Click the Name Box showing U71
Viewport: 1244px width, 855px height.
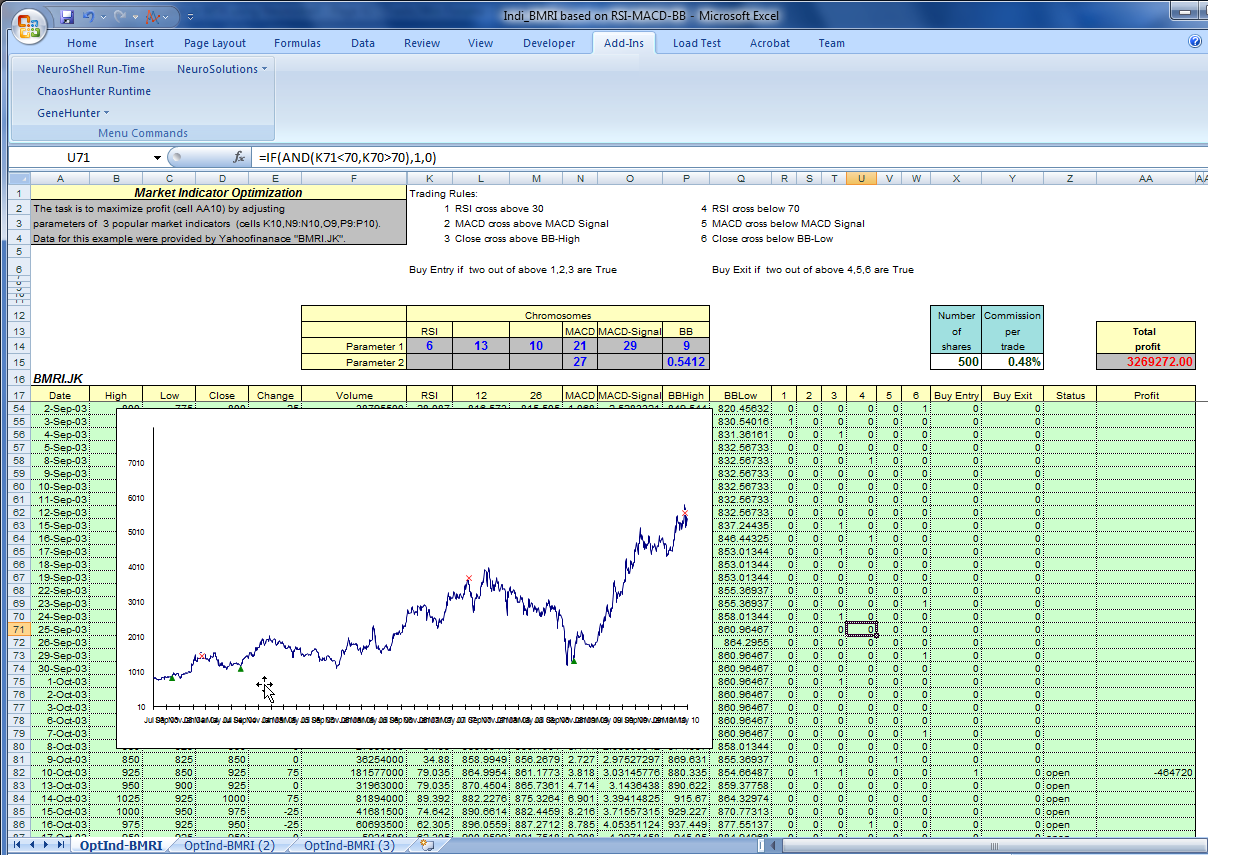tap(80, 157)
